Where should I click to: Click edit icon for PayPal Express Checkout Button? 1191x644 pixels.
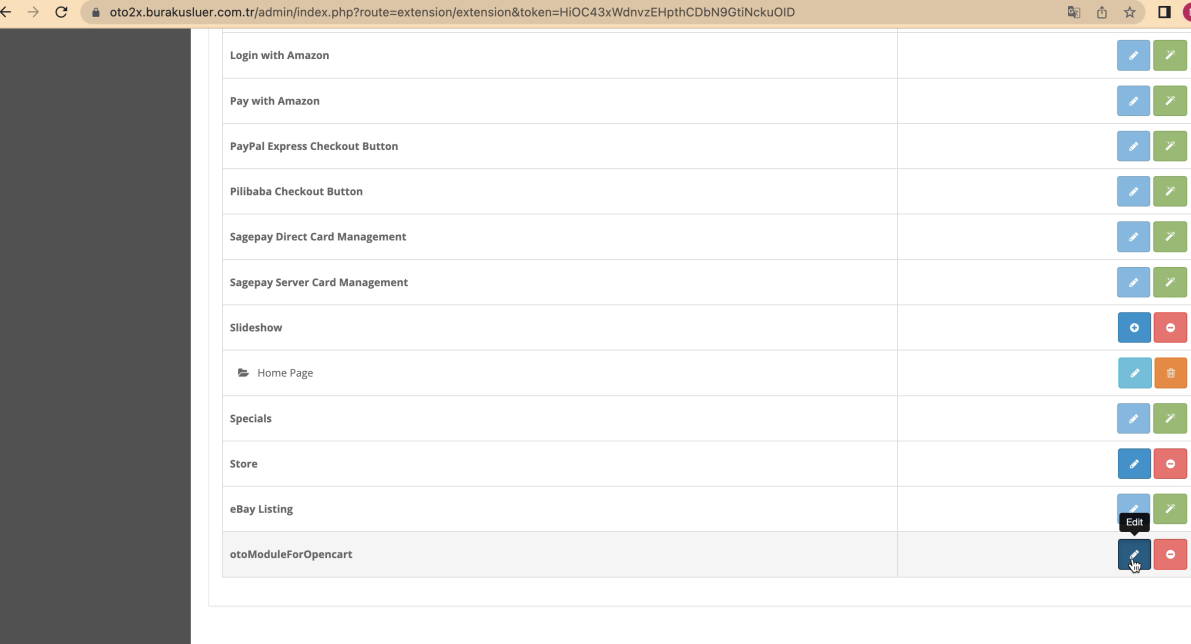point(1133,146)
